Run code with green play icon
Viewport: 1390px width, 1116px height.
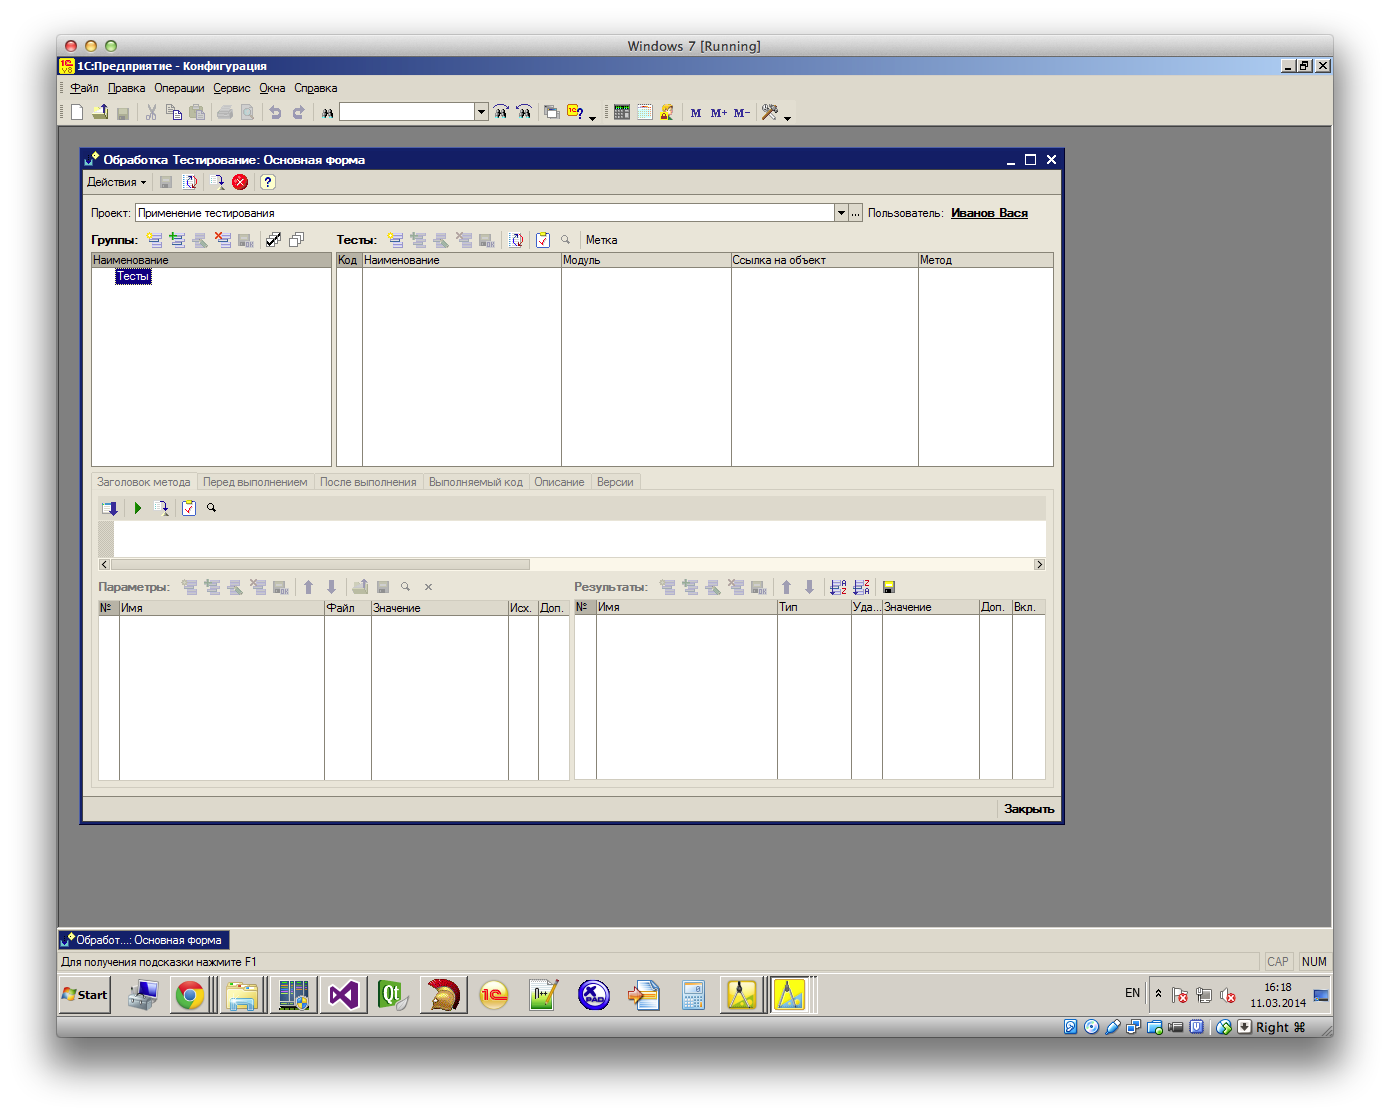coord(138,508)
